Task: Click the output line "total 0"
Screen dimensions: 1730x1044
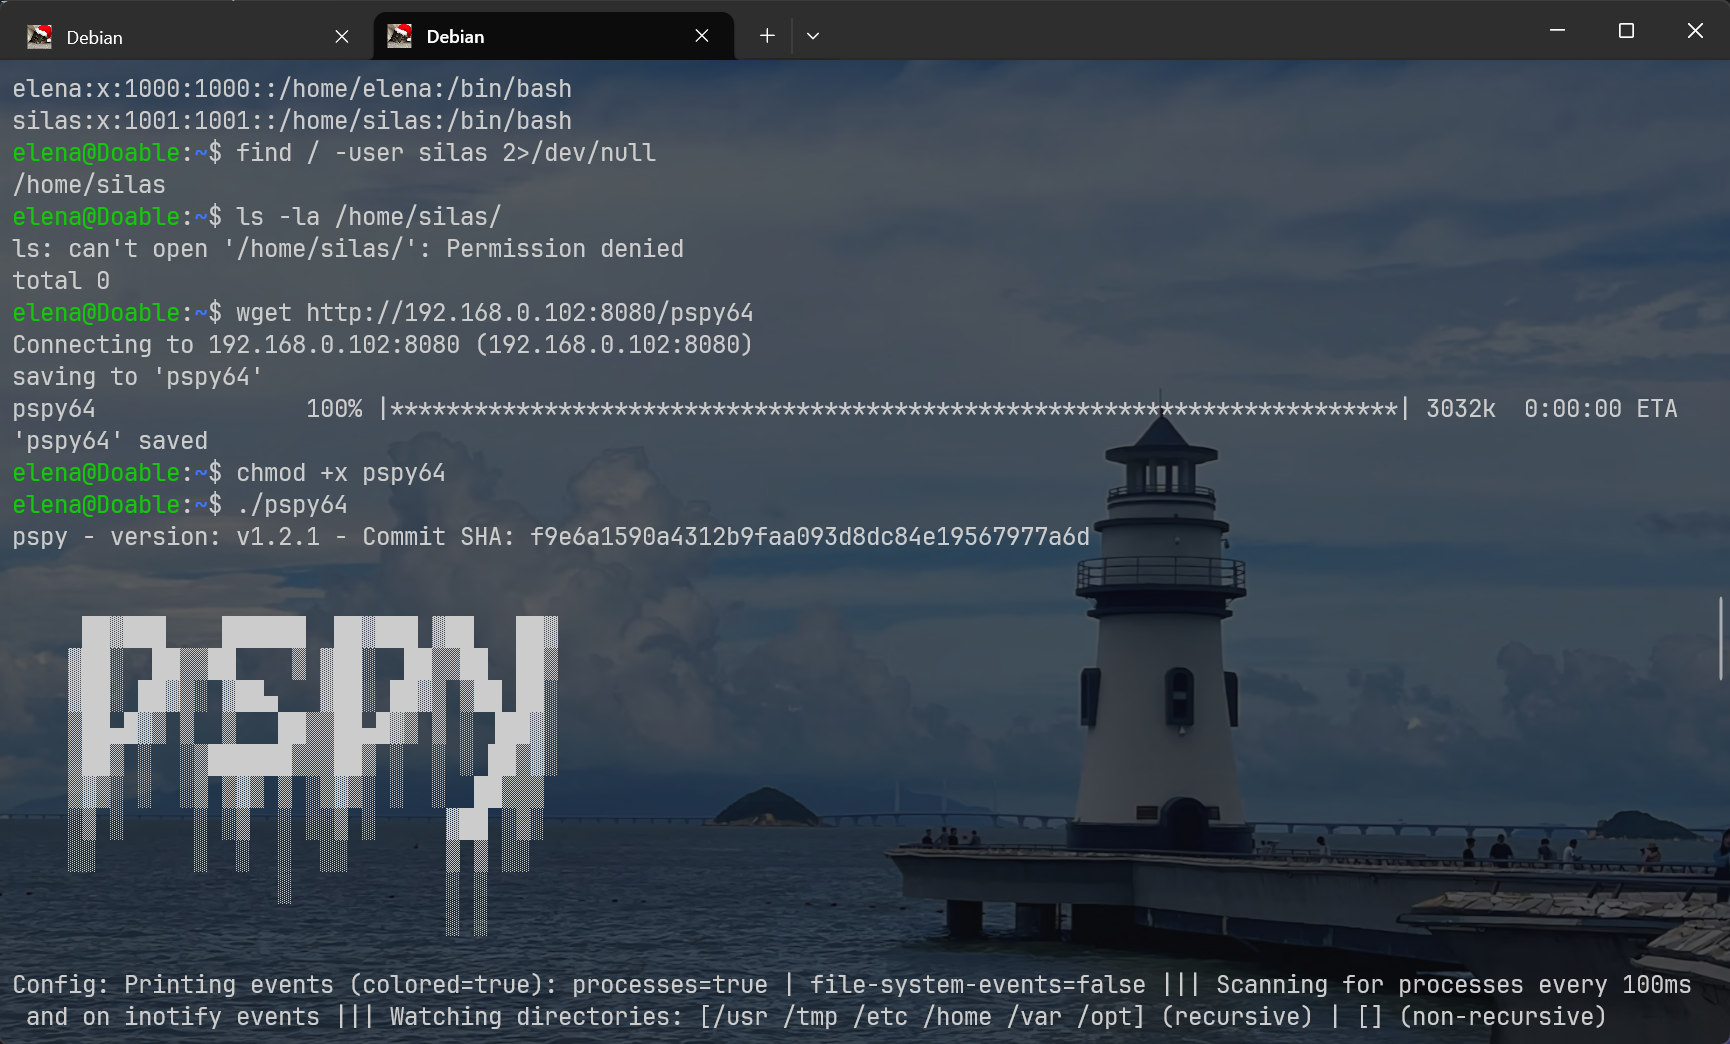Action: click(x=61, y=281)
